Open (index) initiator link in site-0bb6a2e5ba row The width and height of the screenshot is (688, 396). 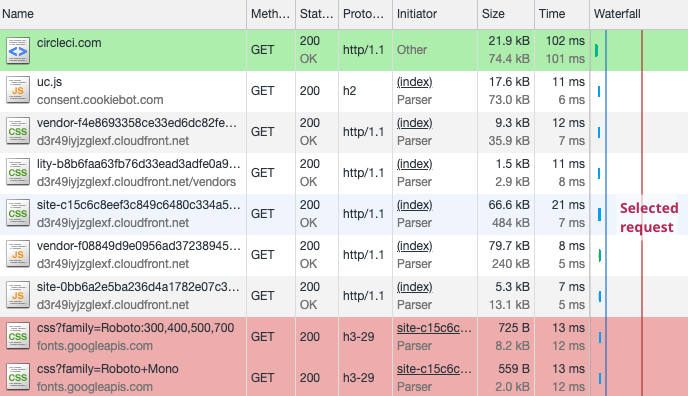(x=415, y=287)
